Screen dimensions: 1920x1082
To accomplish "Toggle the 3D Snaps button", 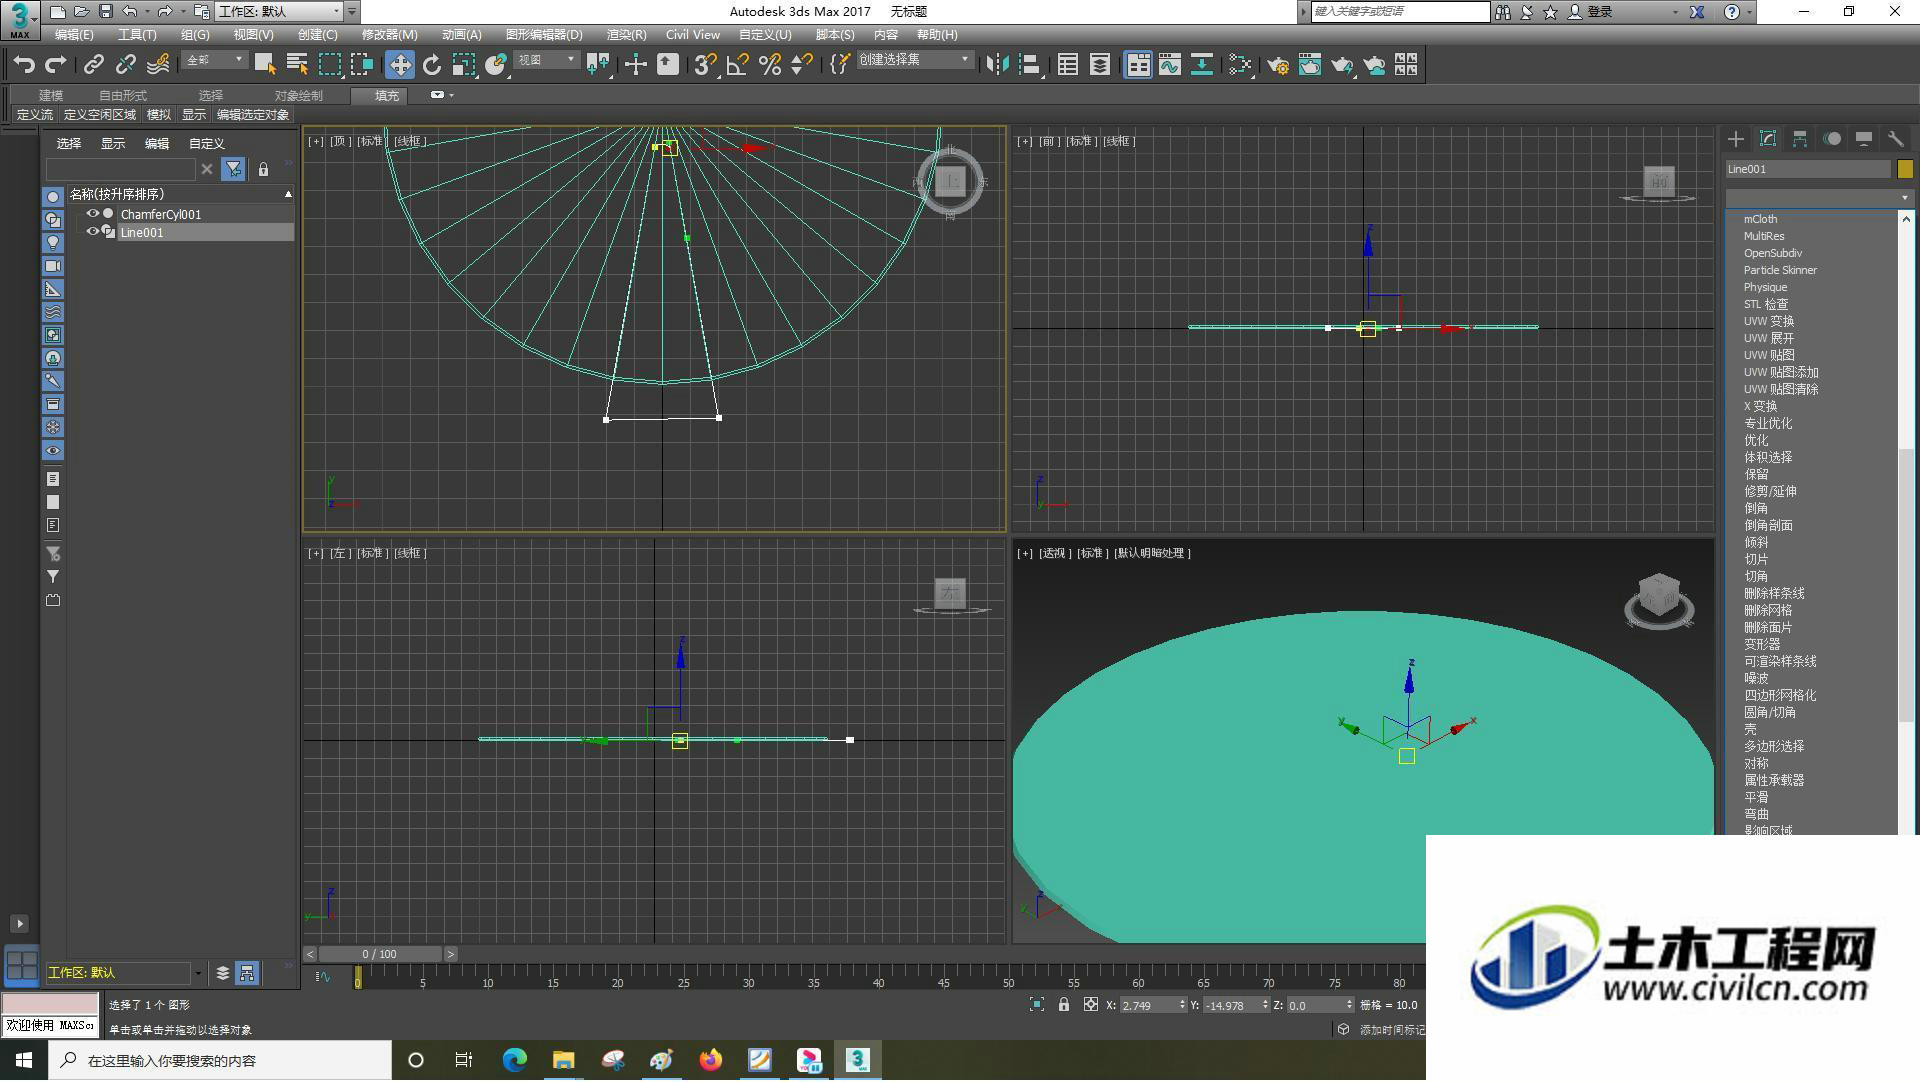I will [705, 65].
